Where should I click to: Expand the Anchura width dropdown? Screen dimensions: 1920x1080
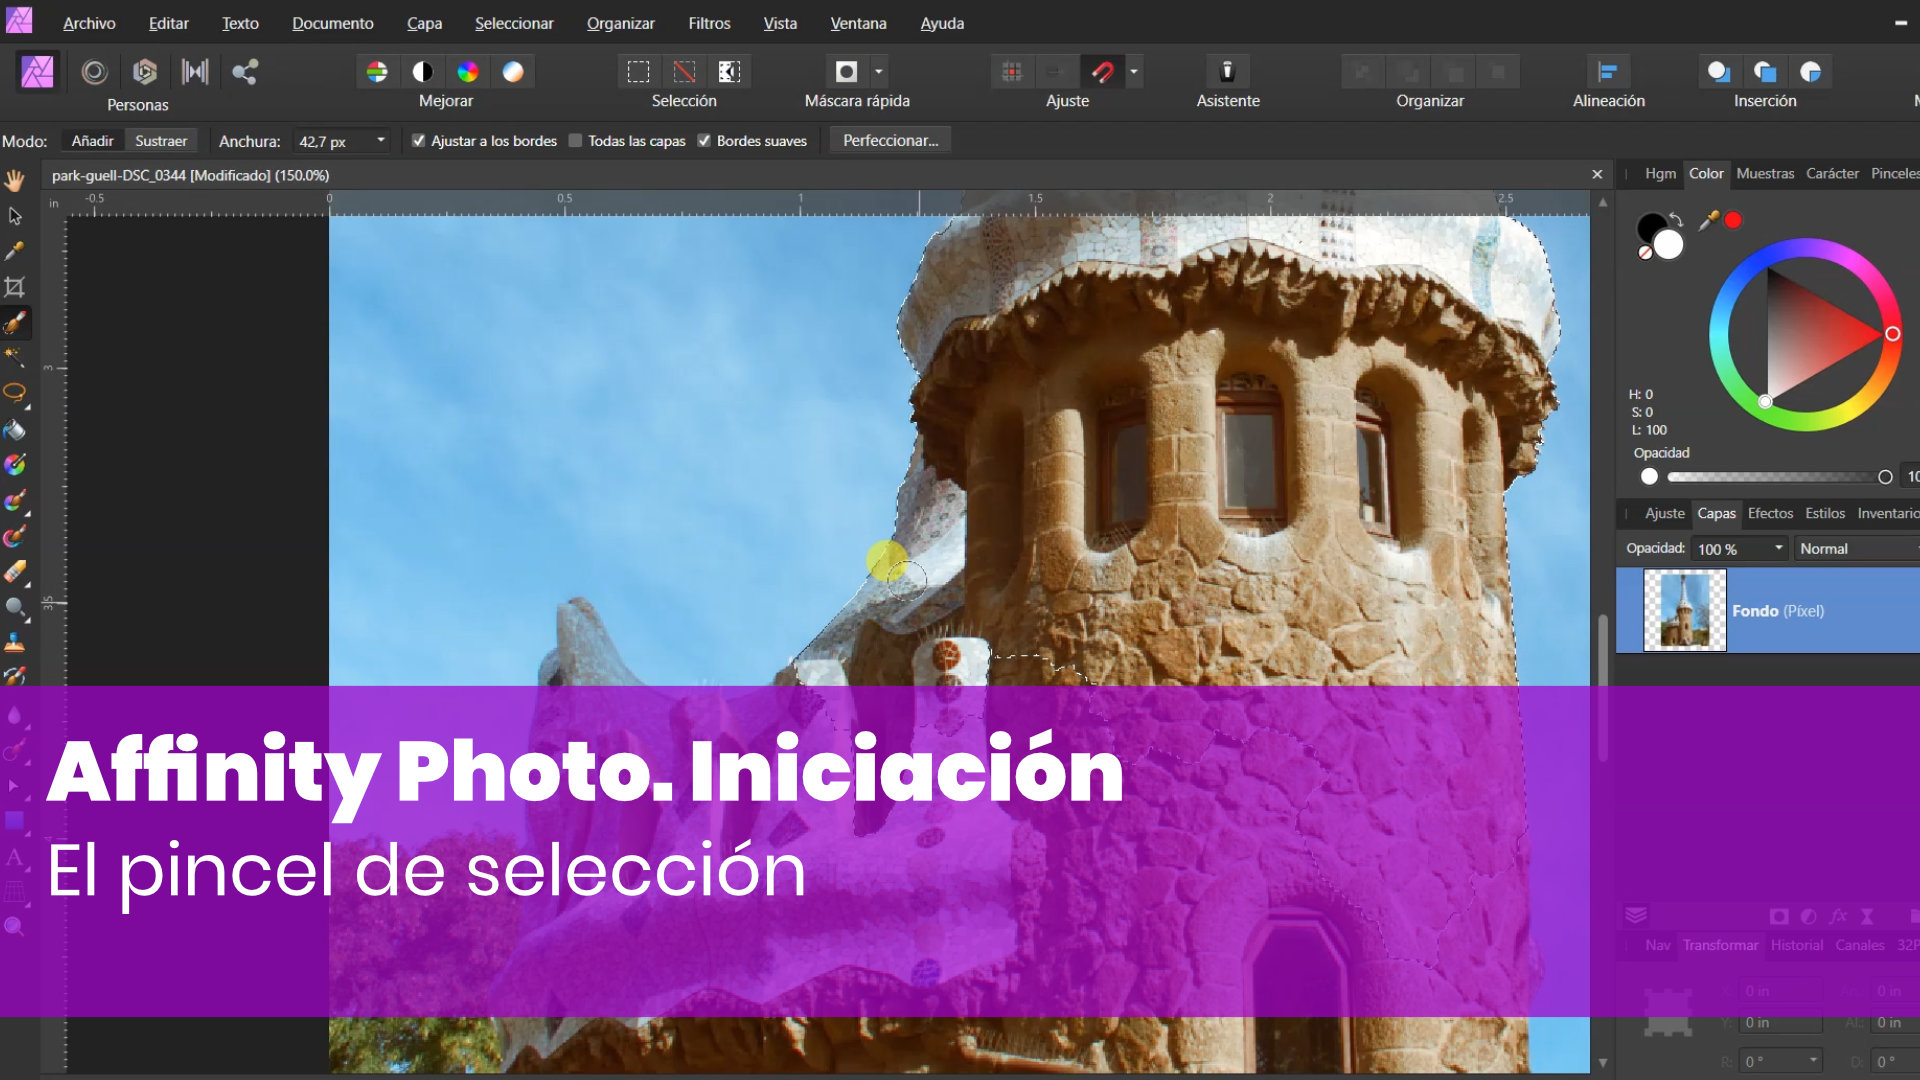coord(381,141)
